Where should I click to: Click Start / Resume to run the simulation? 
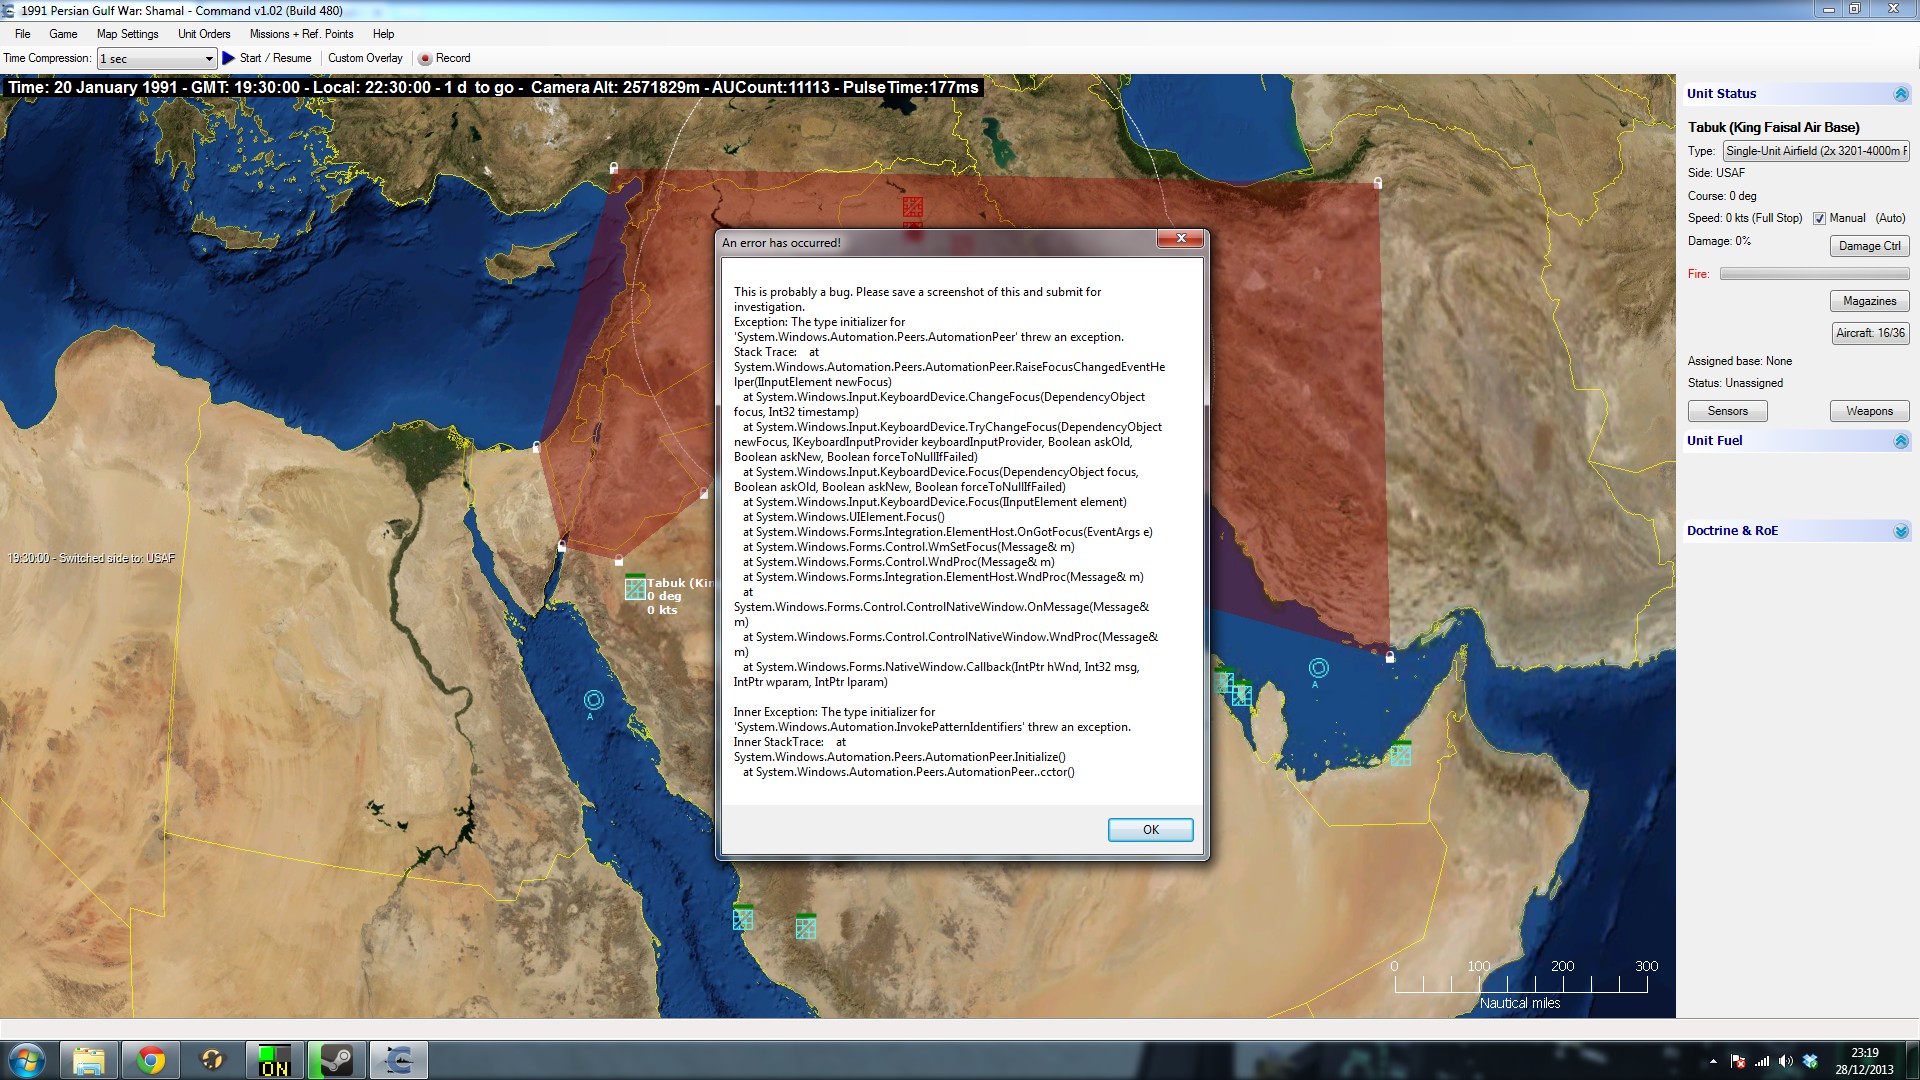pyautogui.click(x=267, y=58)
